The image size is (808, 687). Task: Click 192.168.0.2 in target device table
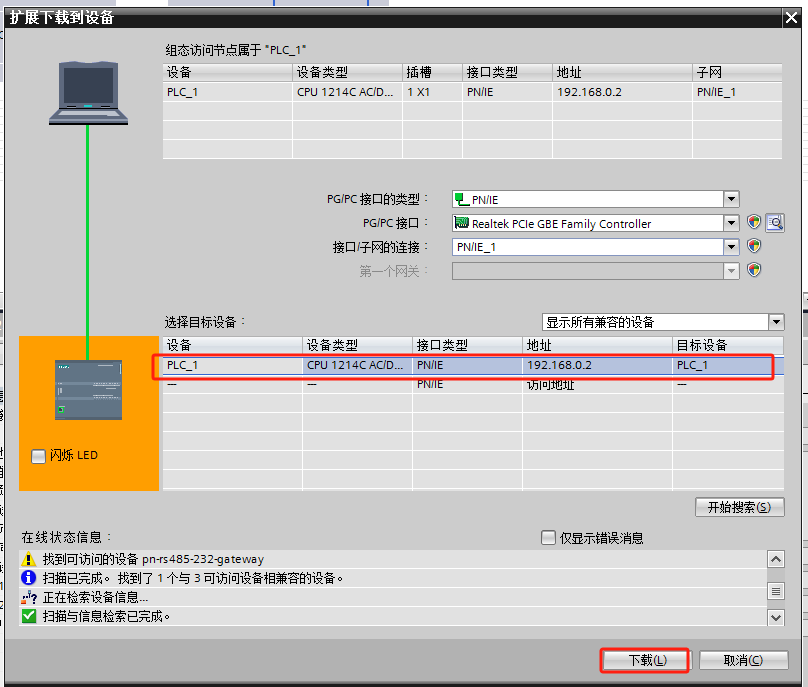point(559,365)
